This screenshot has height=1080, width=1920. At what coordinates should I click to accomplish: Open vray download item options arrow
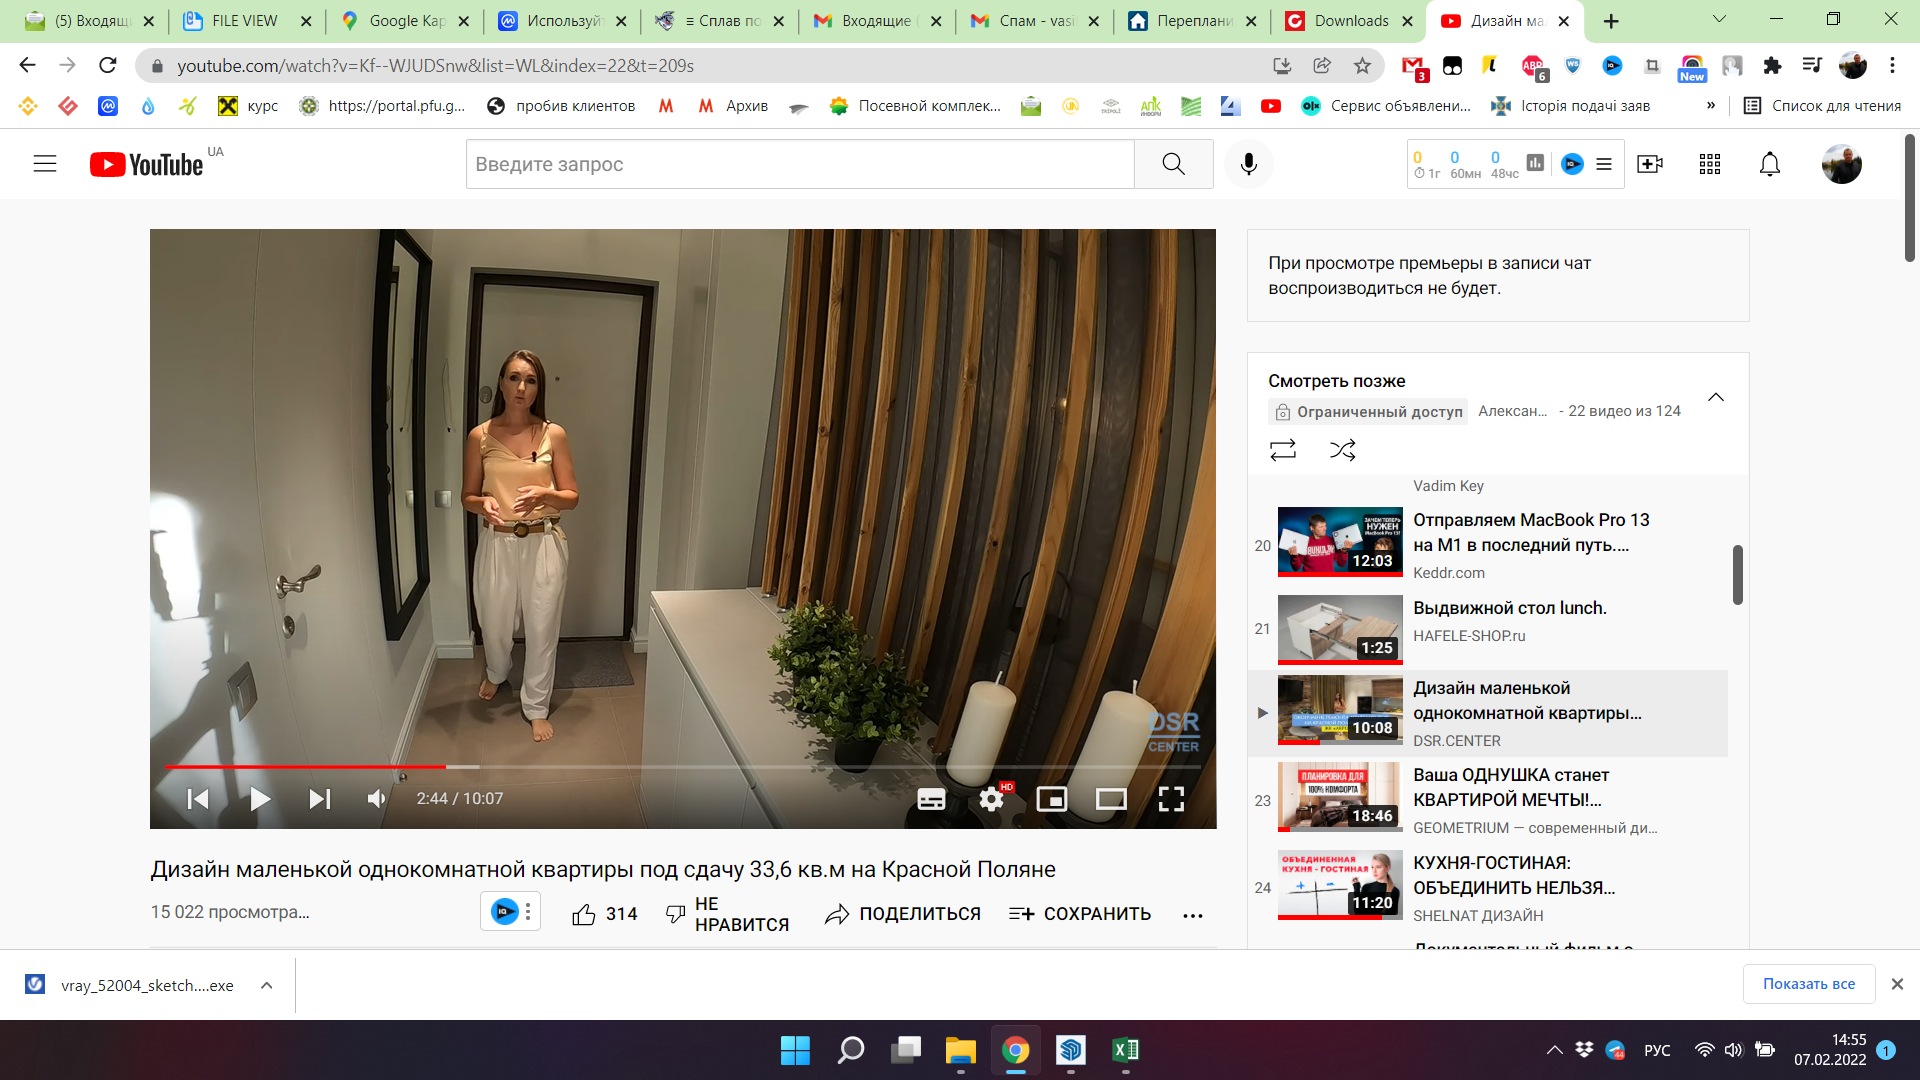point(267,985)
